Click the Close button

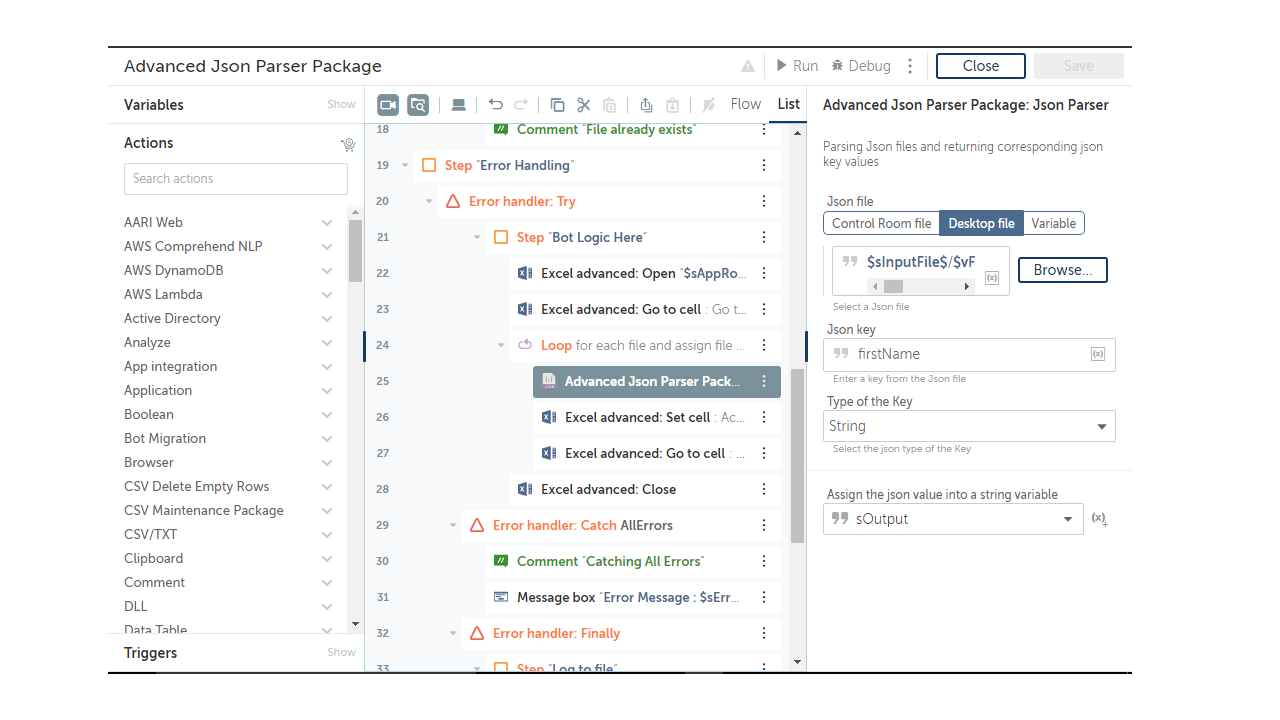pyautogui.click(x=980, y=66)
